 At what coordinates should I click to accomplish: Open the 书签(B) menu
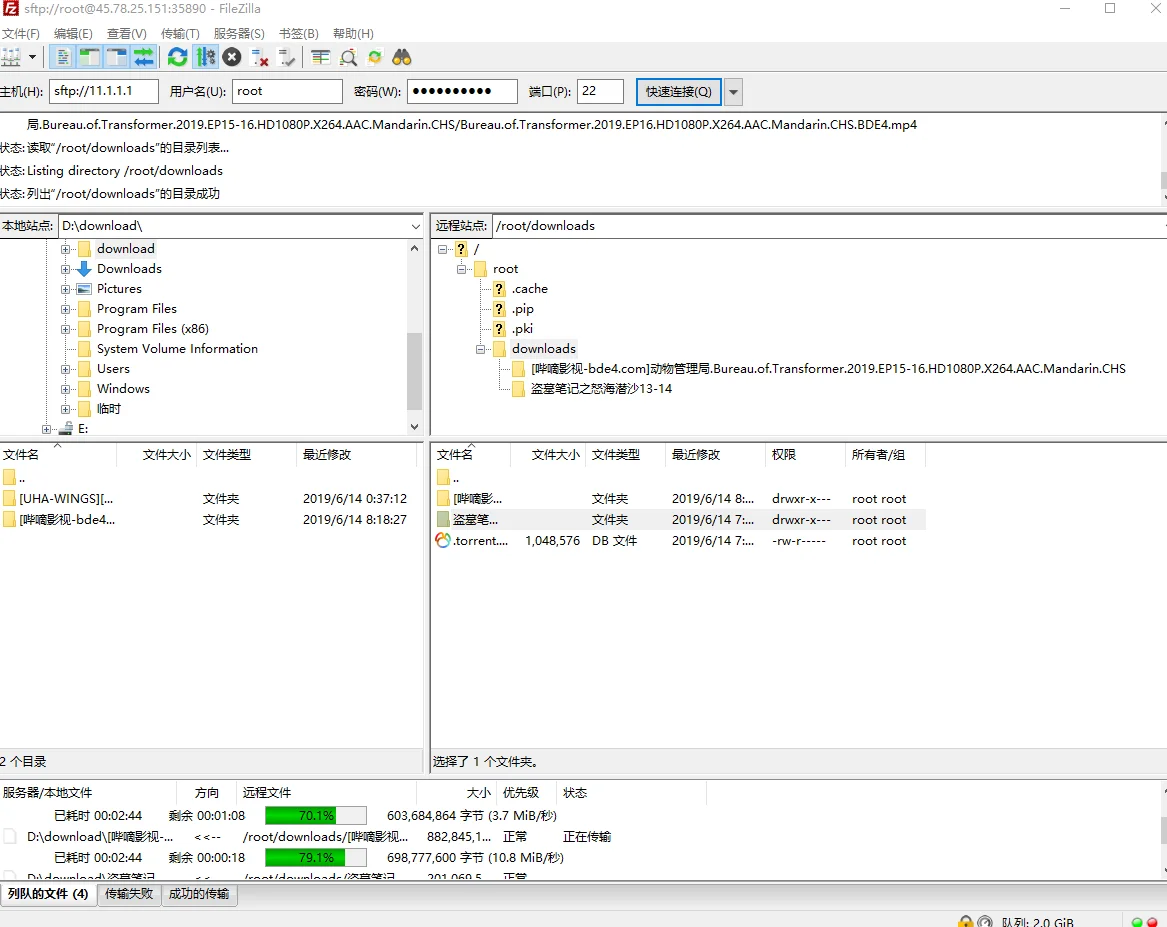click(298, 33)
